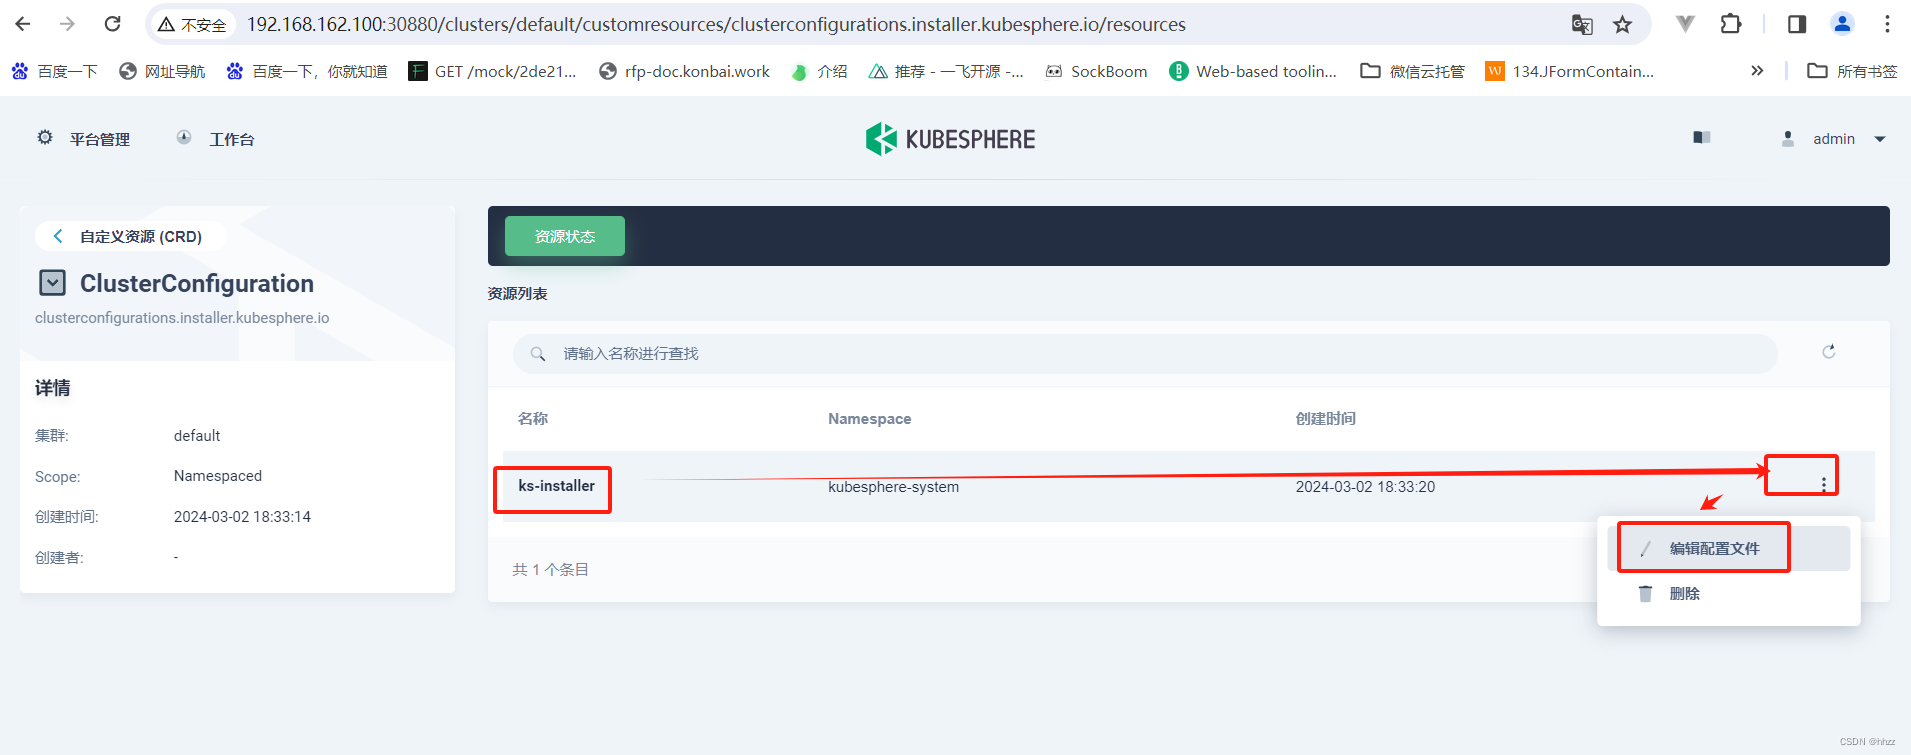Viewport: 1911px width, 755px height.
Task: Open the 百度一下 bookmark
Action: click(55, 71)
